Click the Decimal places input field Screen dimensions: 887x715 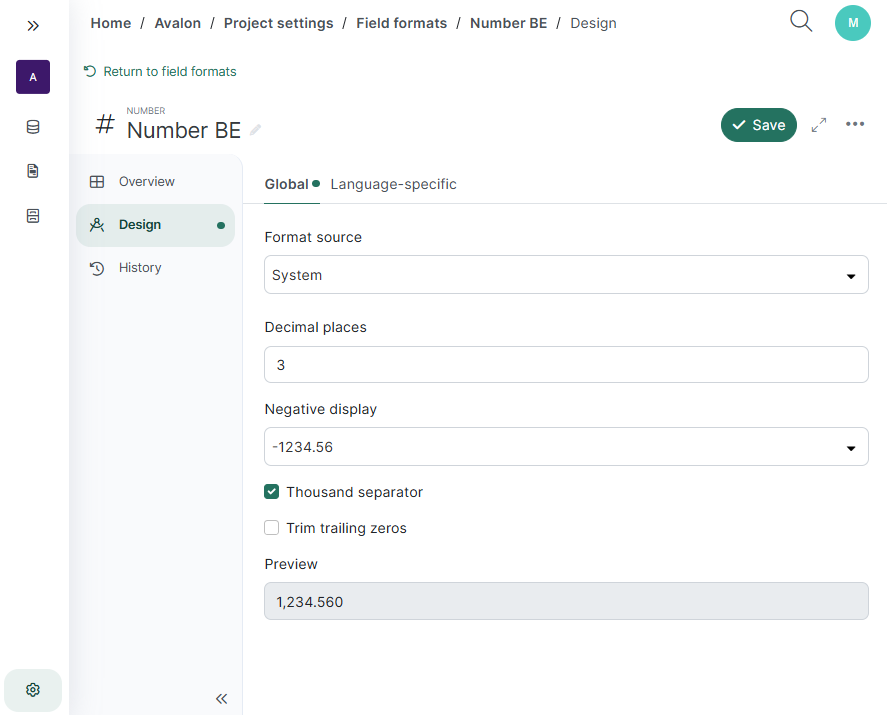coord(566,365)
